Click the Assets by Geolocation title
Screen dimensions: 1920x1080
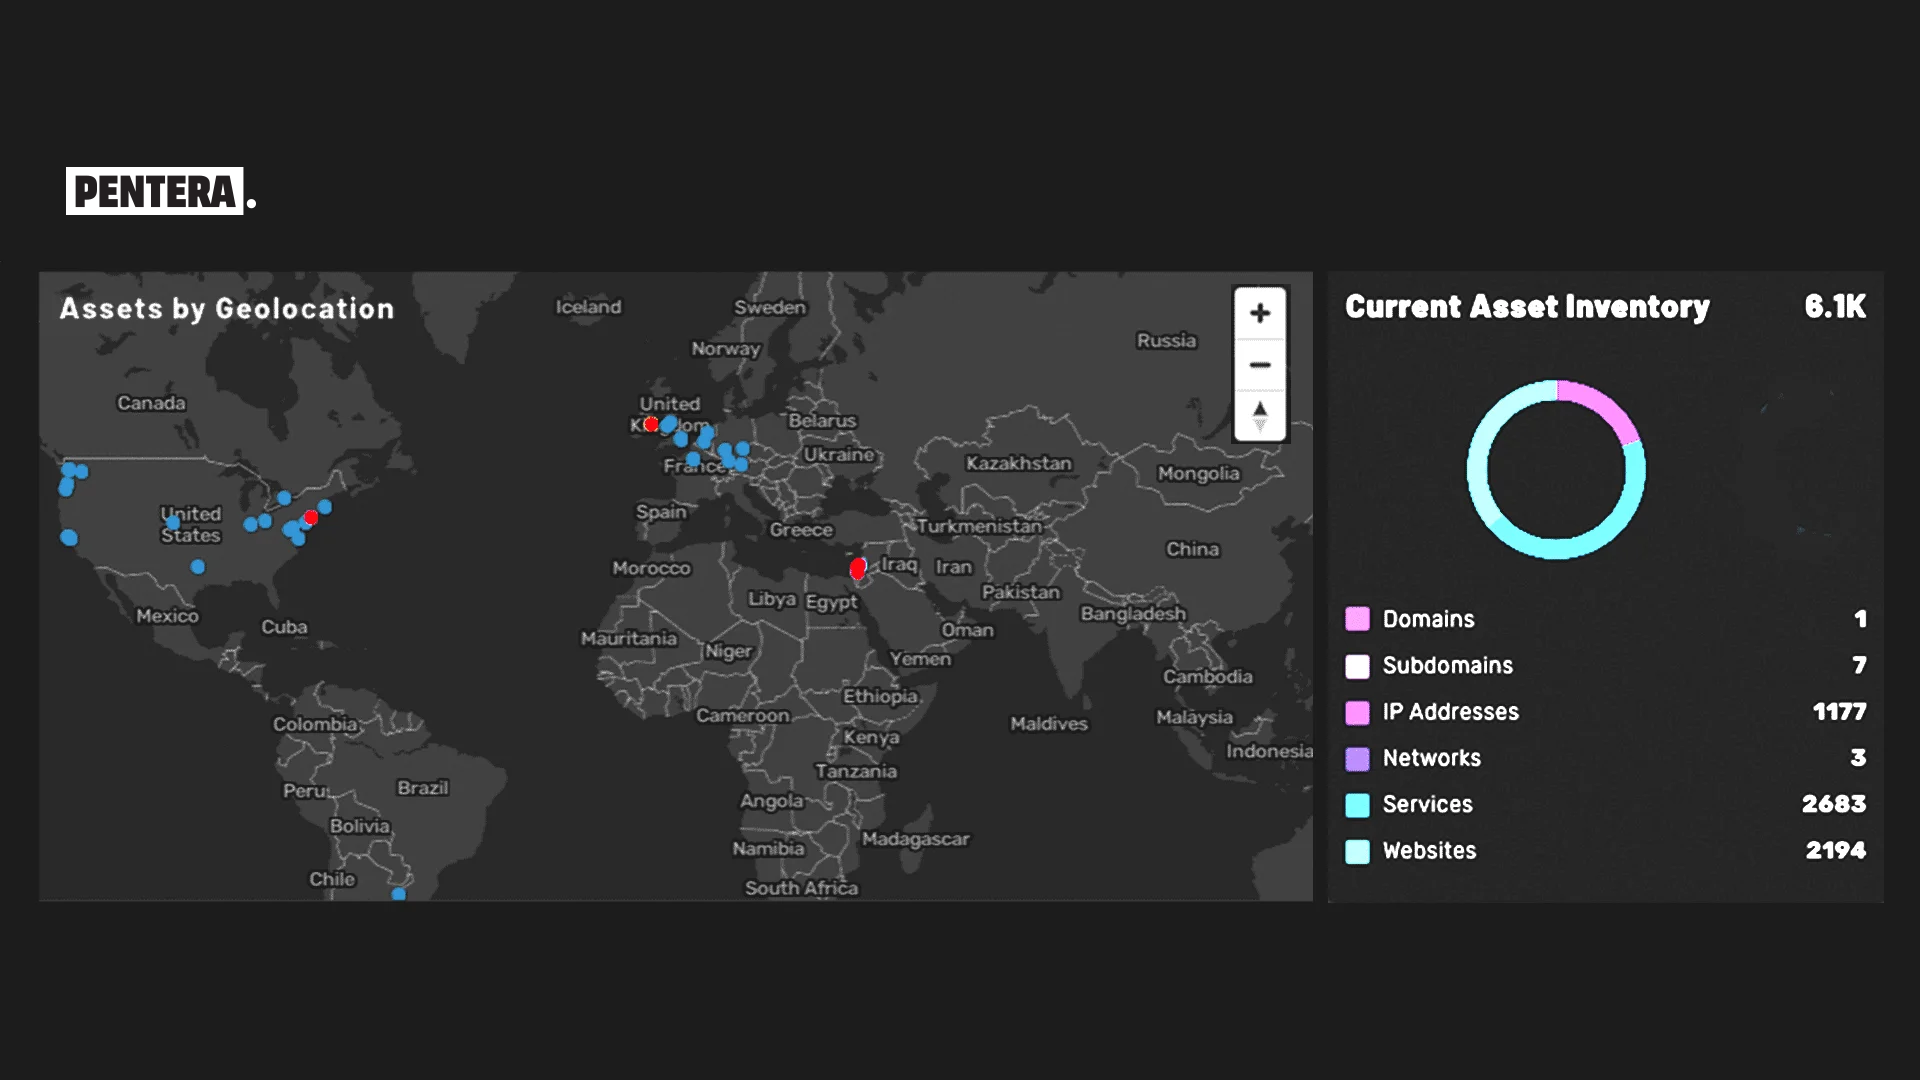[227, 309]
